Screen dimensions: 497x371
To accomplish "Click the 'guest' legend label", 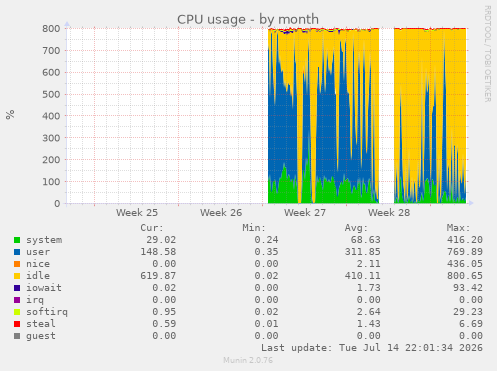I will click(x=41, y=336).
